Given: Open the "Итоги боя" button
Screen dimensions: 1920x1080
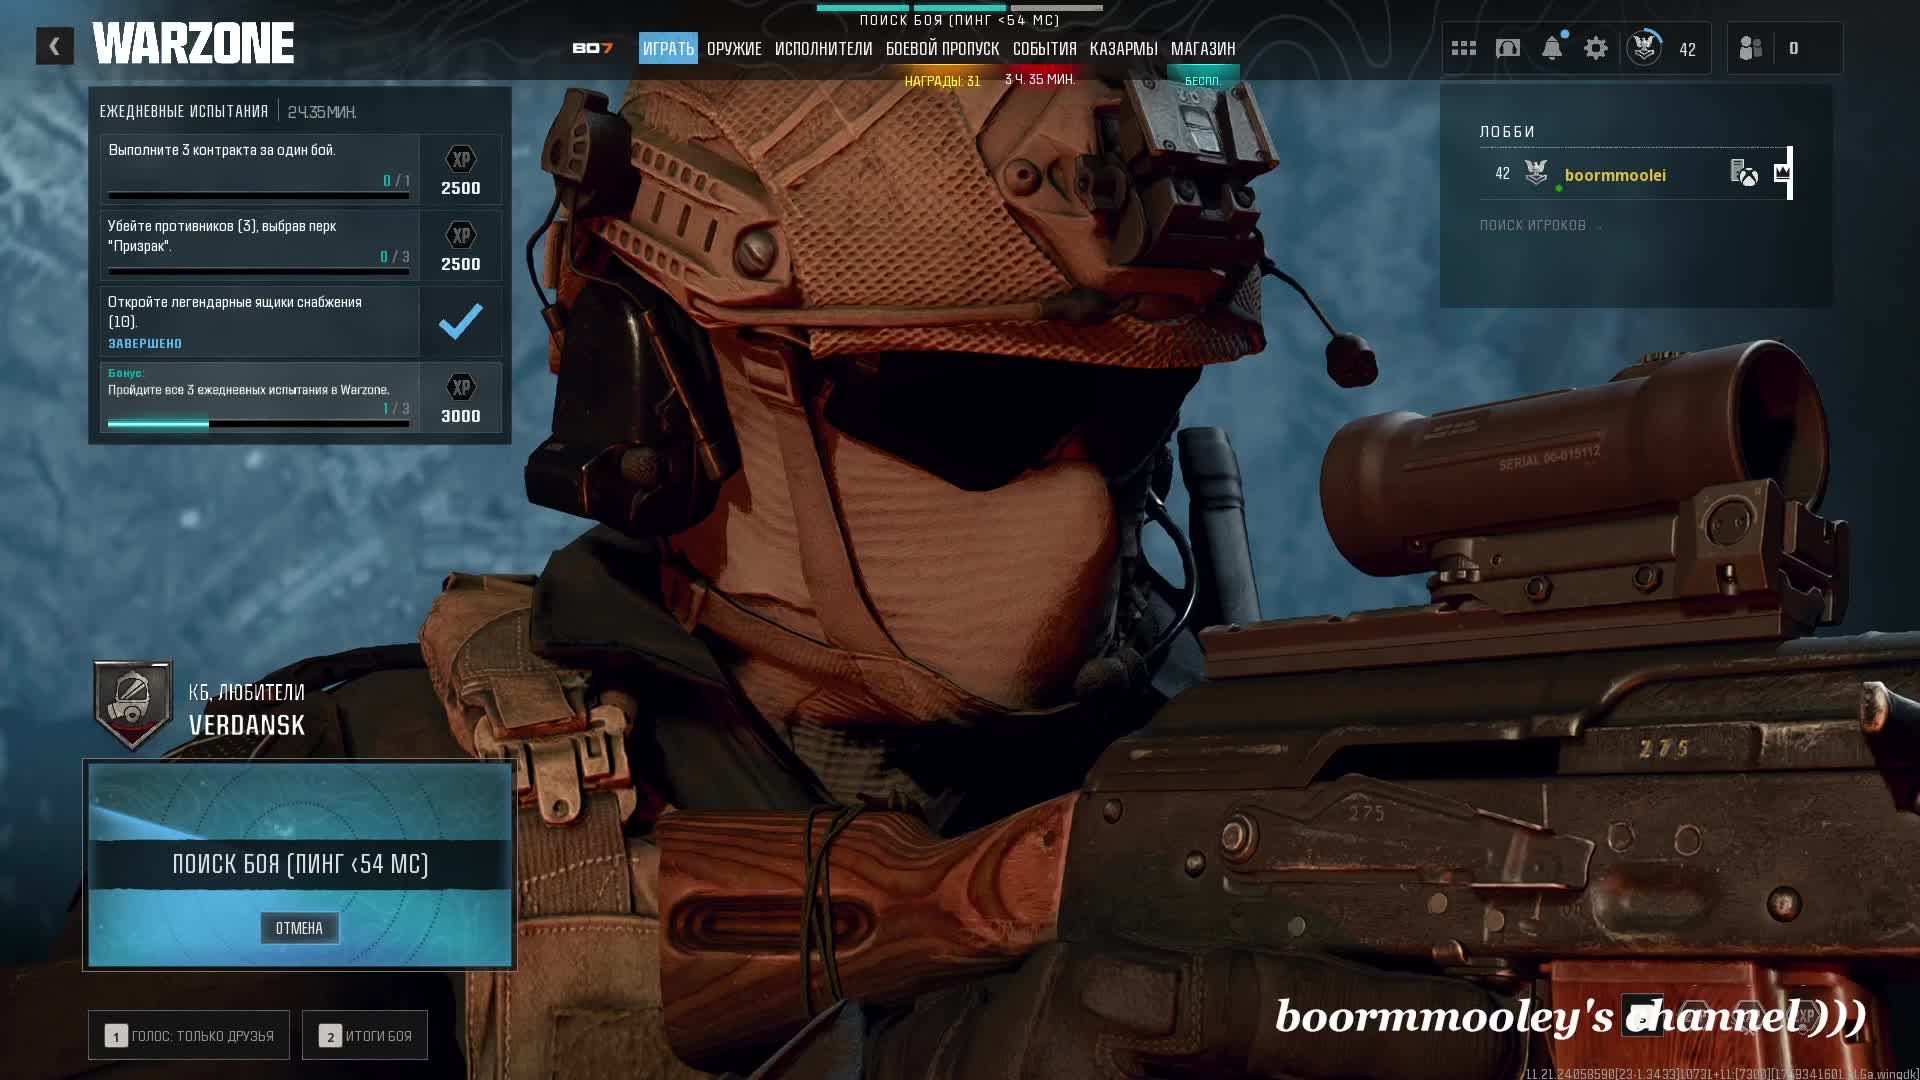Looking at the screenshot, I should (365, 1035).
